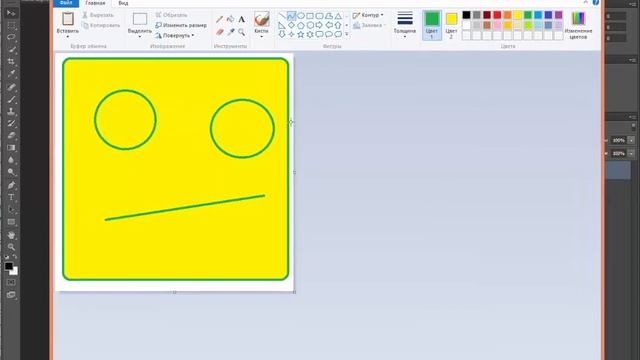Viewport: 640px width, 360px height.
Task: Select Photoshop Rectangular Marquee tool
Action: [11, 25]
